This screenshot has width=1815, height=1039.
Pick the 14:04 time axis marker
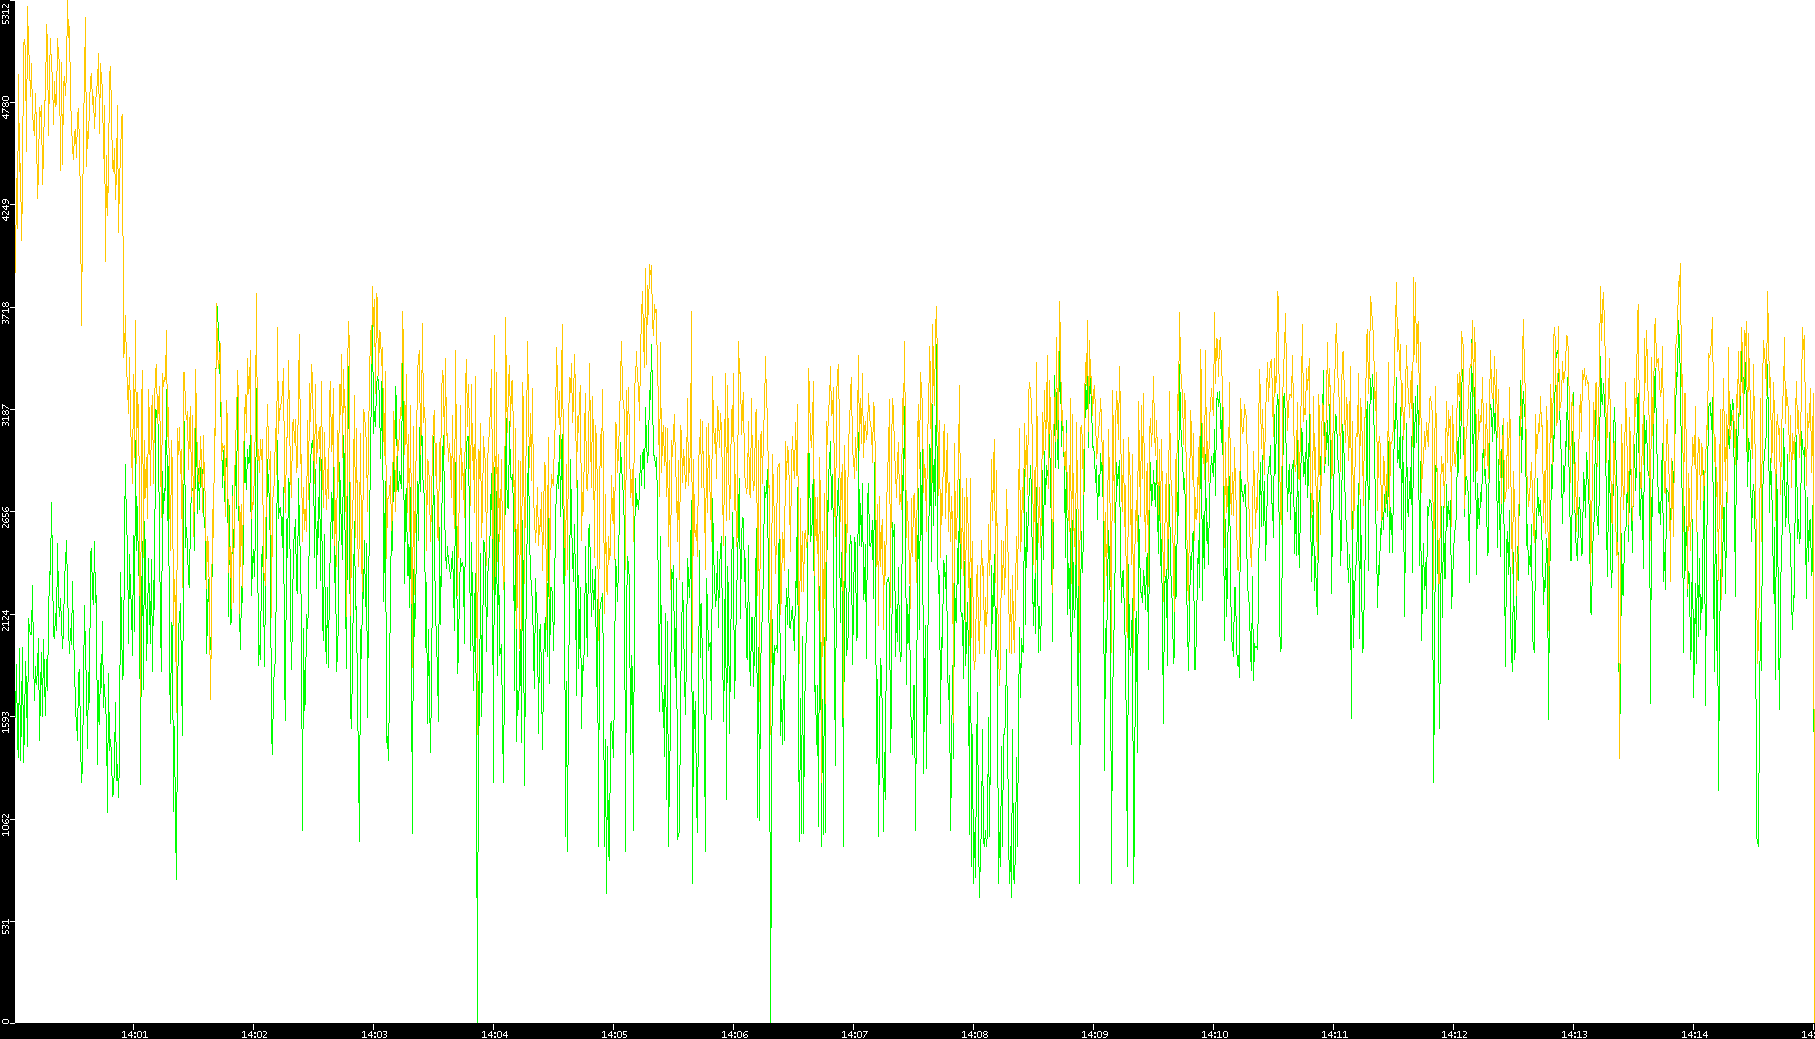point(494,1033)
